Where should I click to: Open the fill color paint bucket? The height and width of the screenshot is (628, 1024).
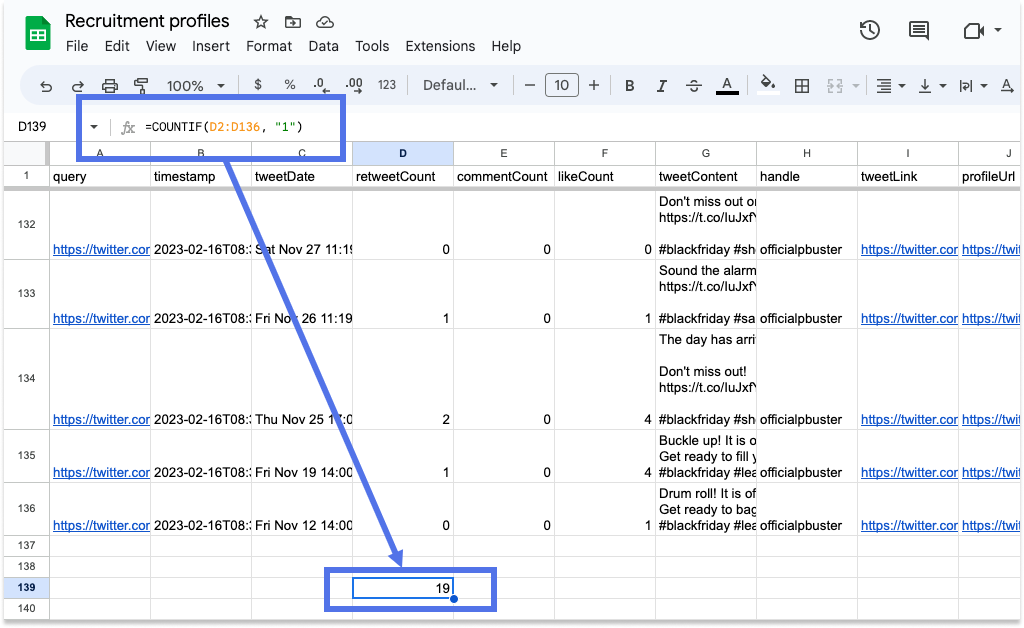(768, 85)
